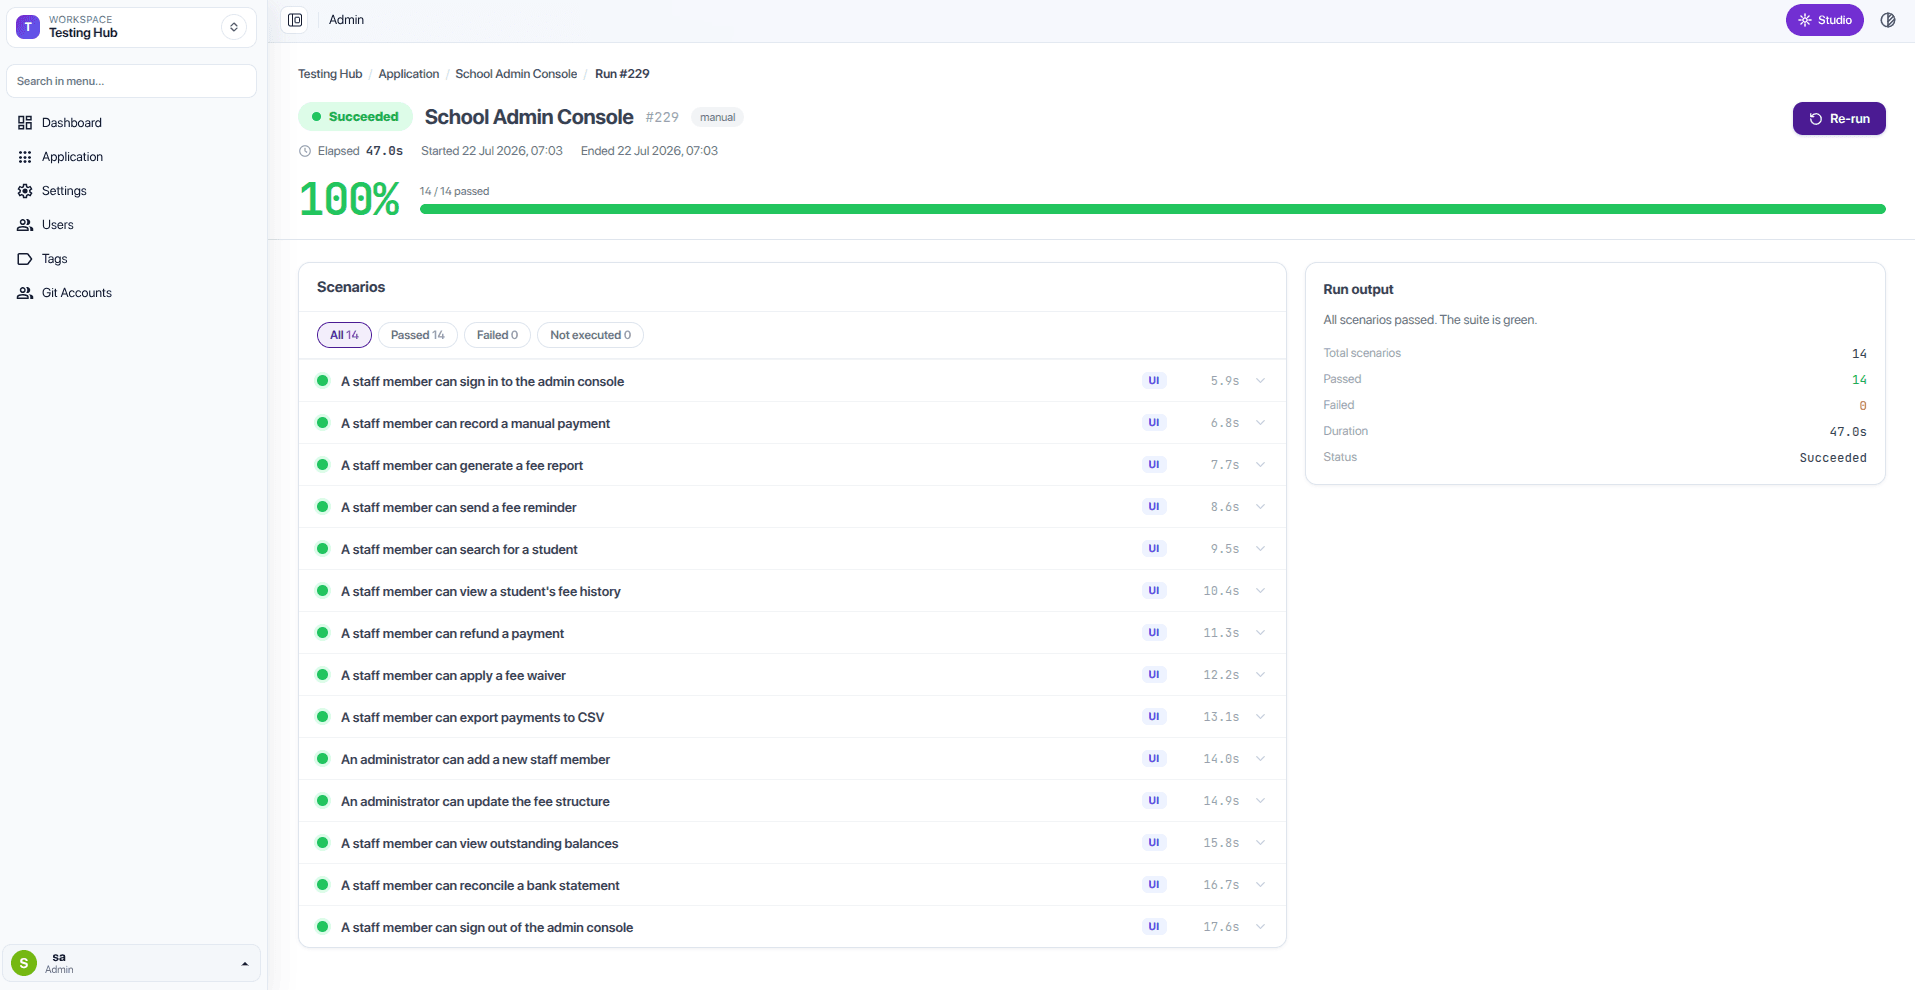Click UI badge on apply a fee waiver row
This screenshot has width=1915, height=990.
point(1154,675)
